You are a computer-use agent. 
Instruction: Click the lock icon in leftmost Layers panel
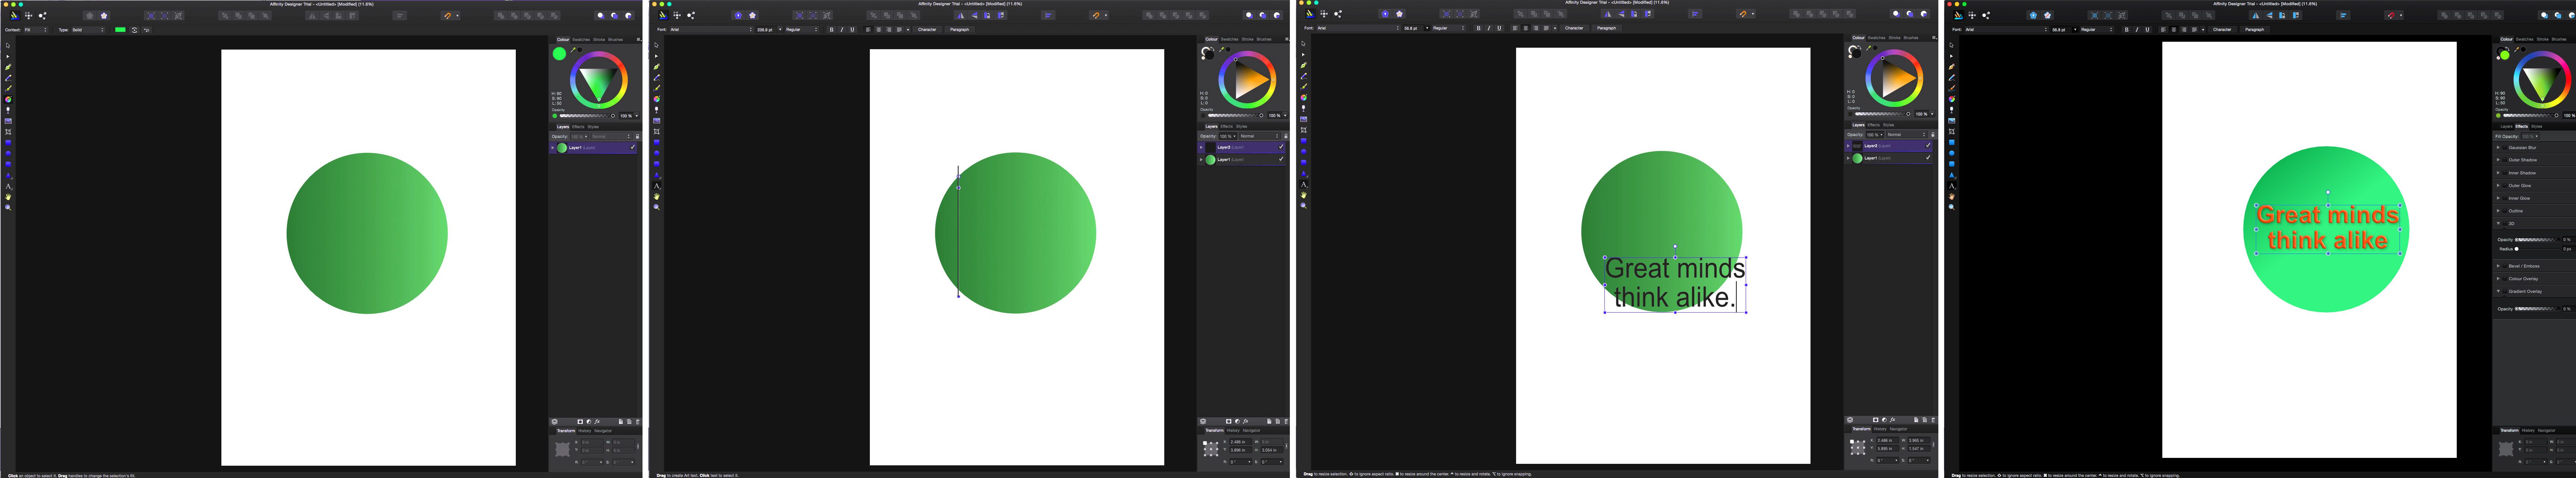[x=637, y=136]
